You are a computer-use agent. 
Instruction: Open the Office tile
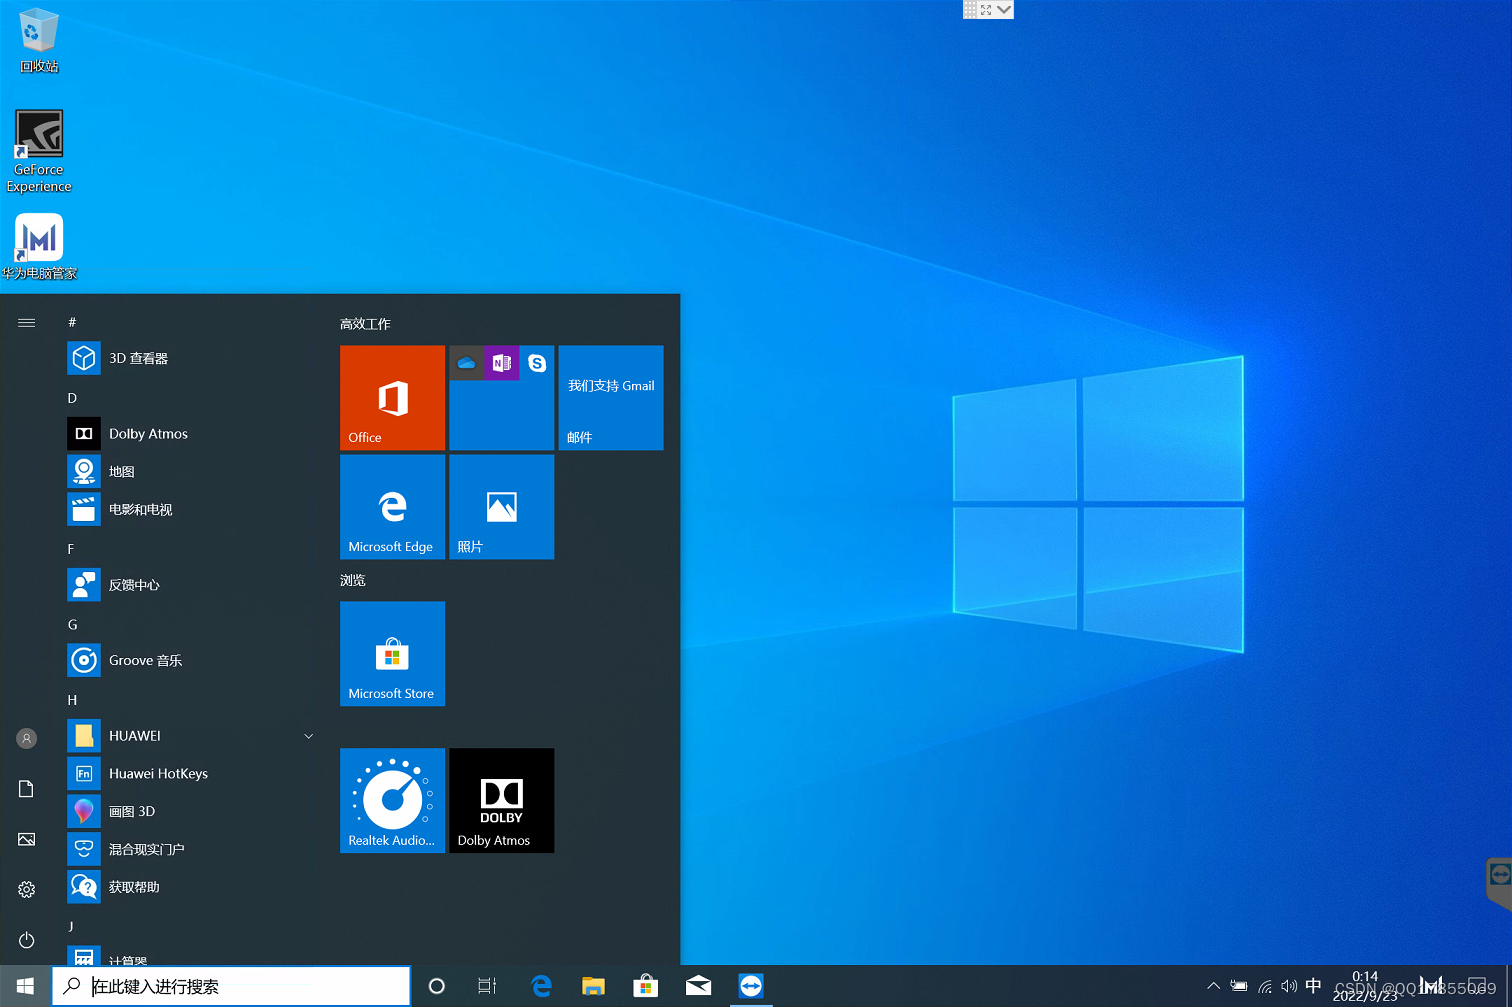392,398
